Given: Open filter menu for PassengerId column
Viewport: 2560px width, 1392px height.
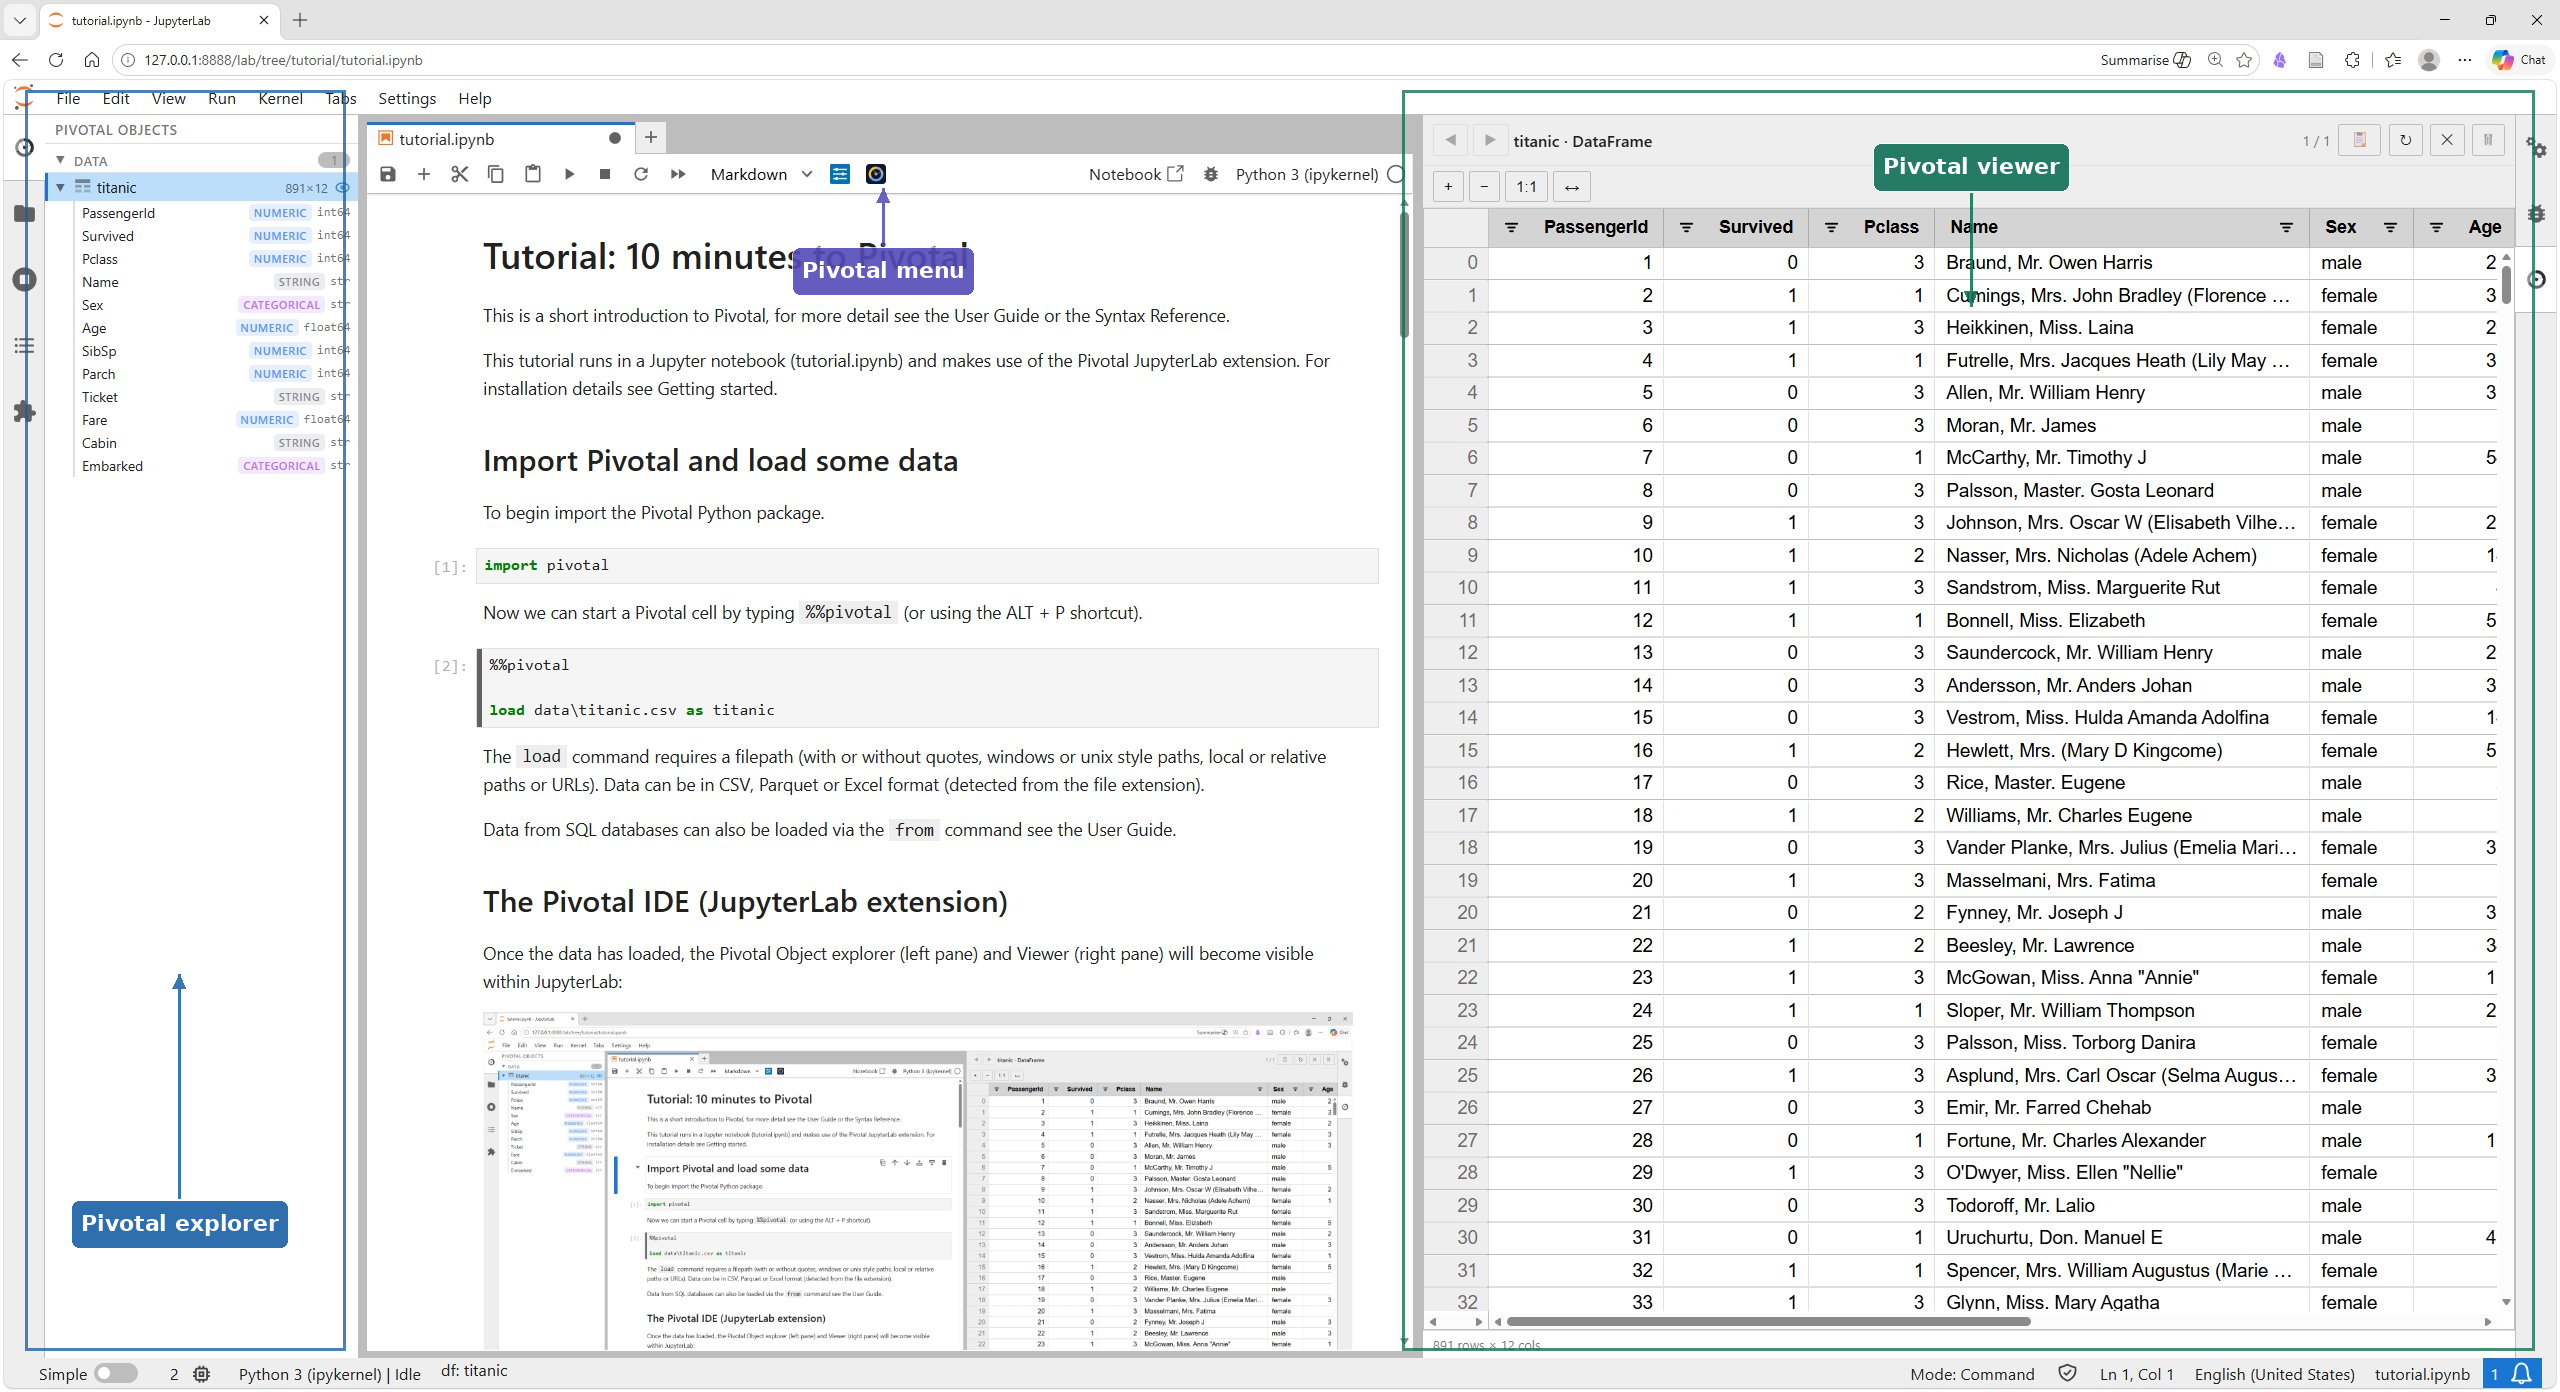Looking at the screenshot, I should (1511, 227).
